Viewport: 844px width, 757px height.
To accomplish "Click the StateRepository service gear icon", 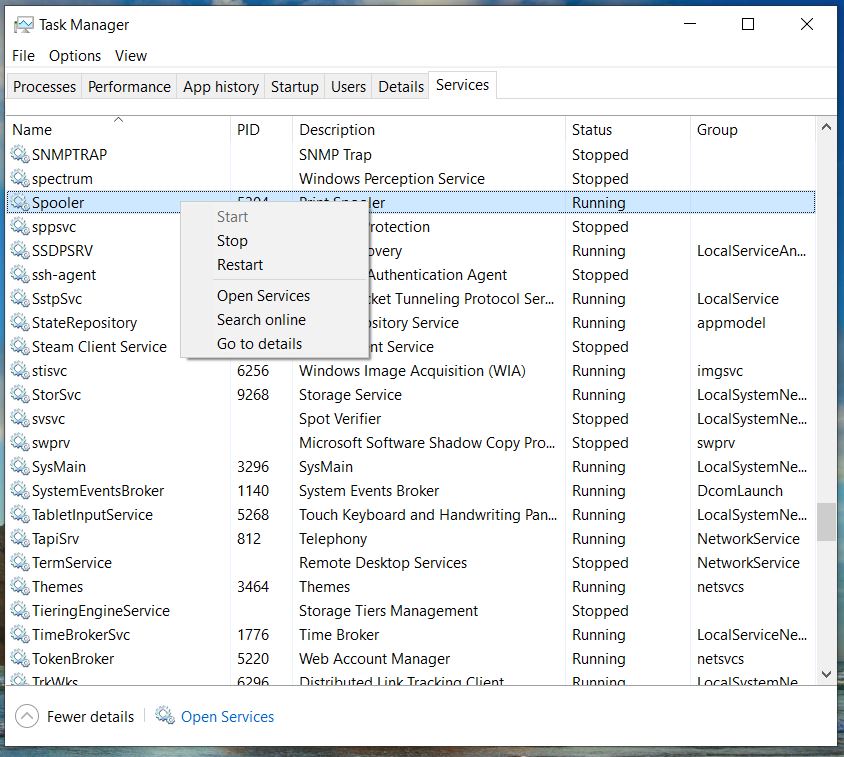I will pos(20,323).
